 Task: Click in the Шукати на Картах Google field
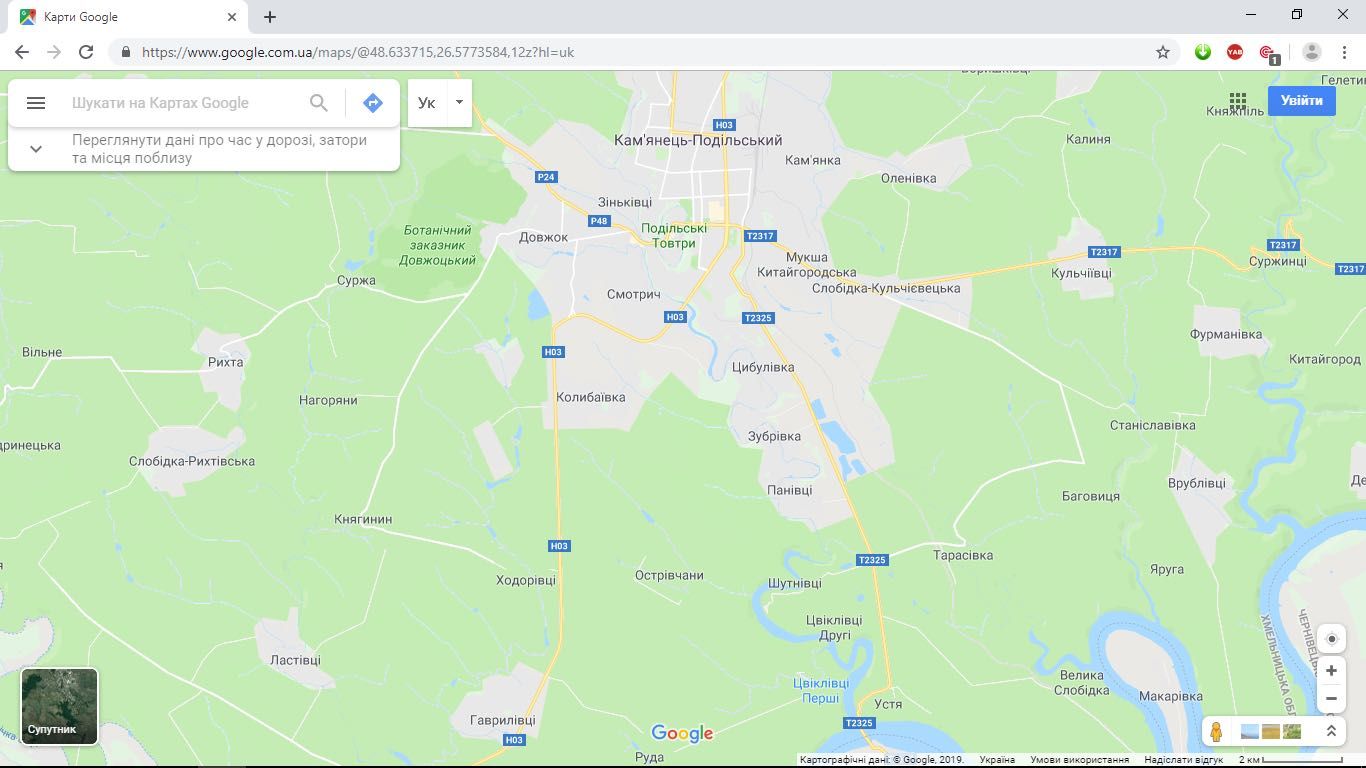183,103
